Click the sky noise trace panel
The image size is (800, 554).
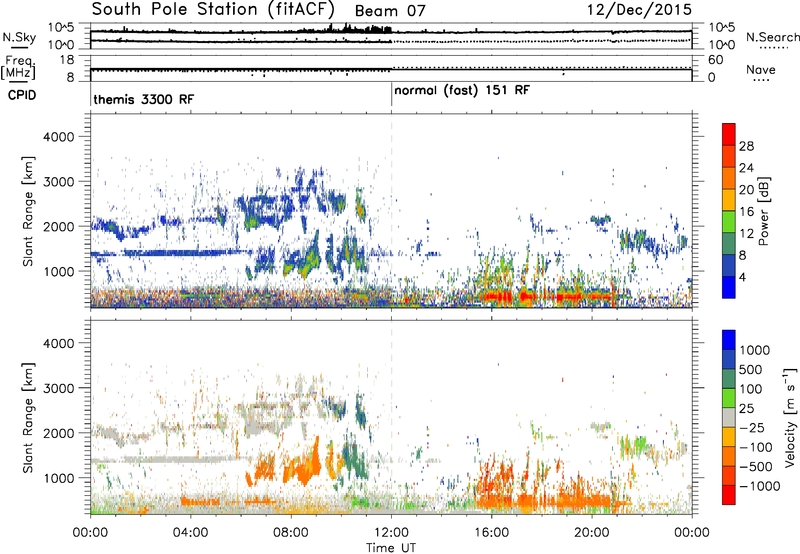[391, 36]
